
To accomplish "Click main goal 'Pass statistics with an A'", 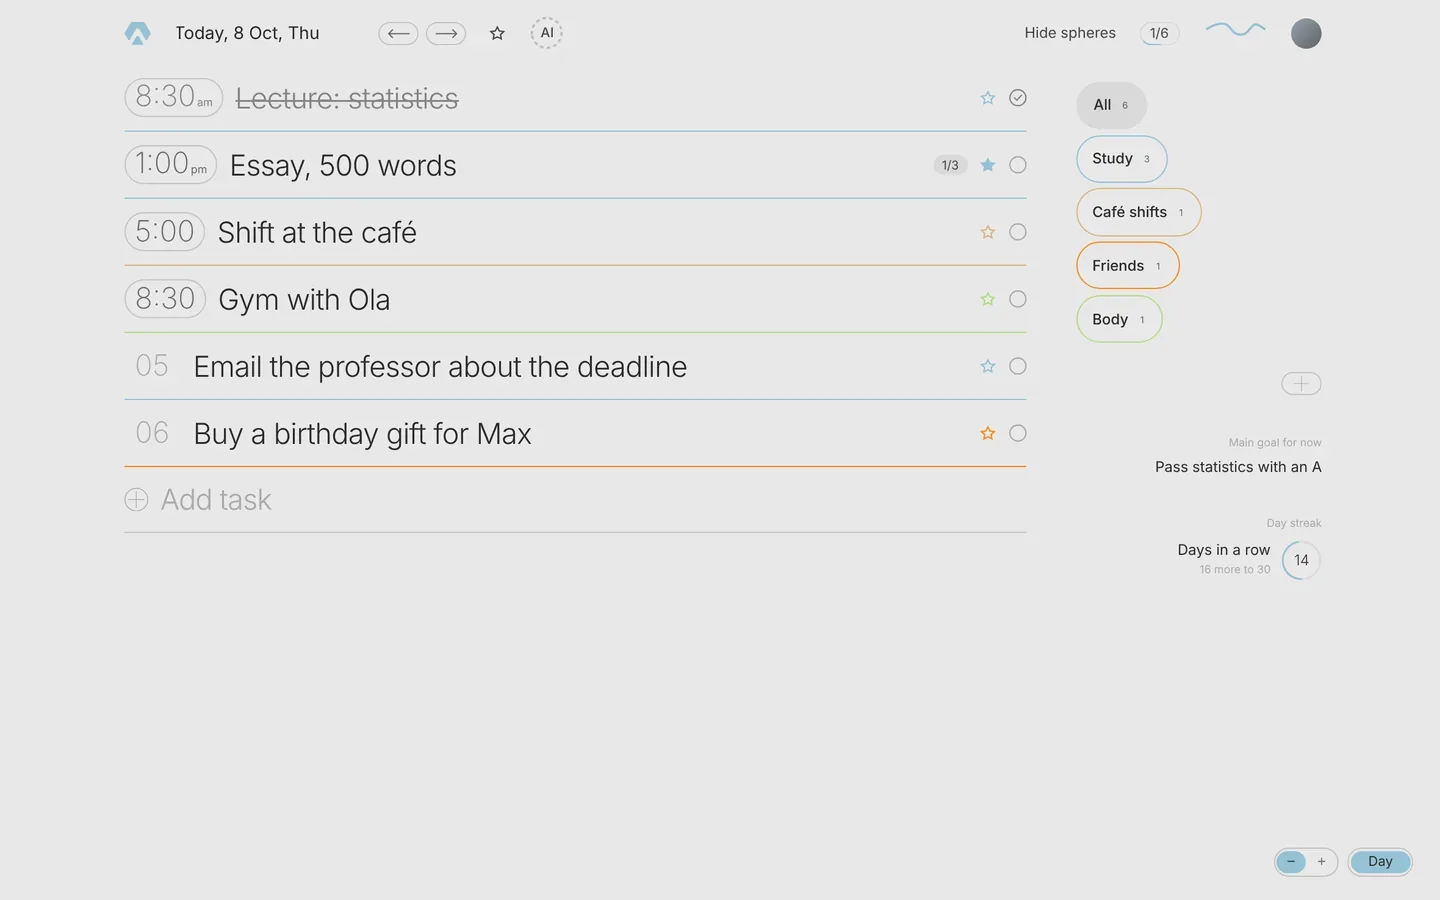I will click(x=1238, y=467).
